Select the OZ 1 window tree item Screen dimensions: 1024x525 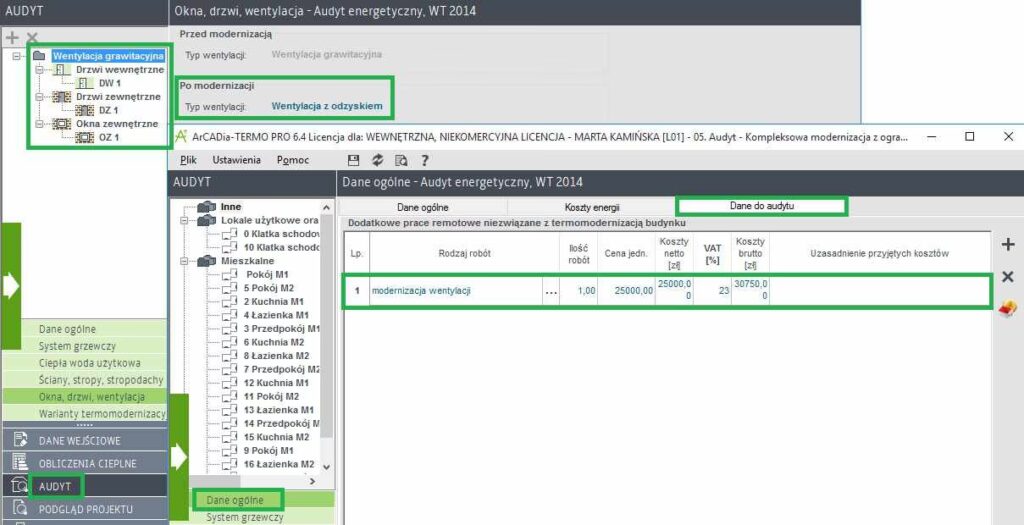108,137
